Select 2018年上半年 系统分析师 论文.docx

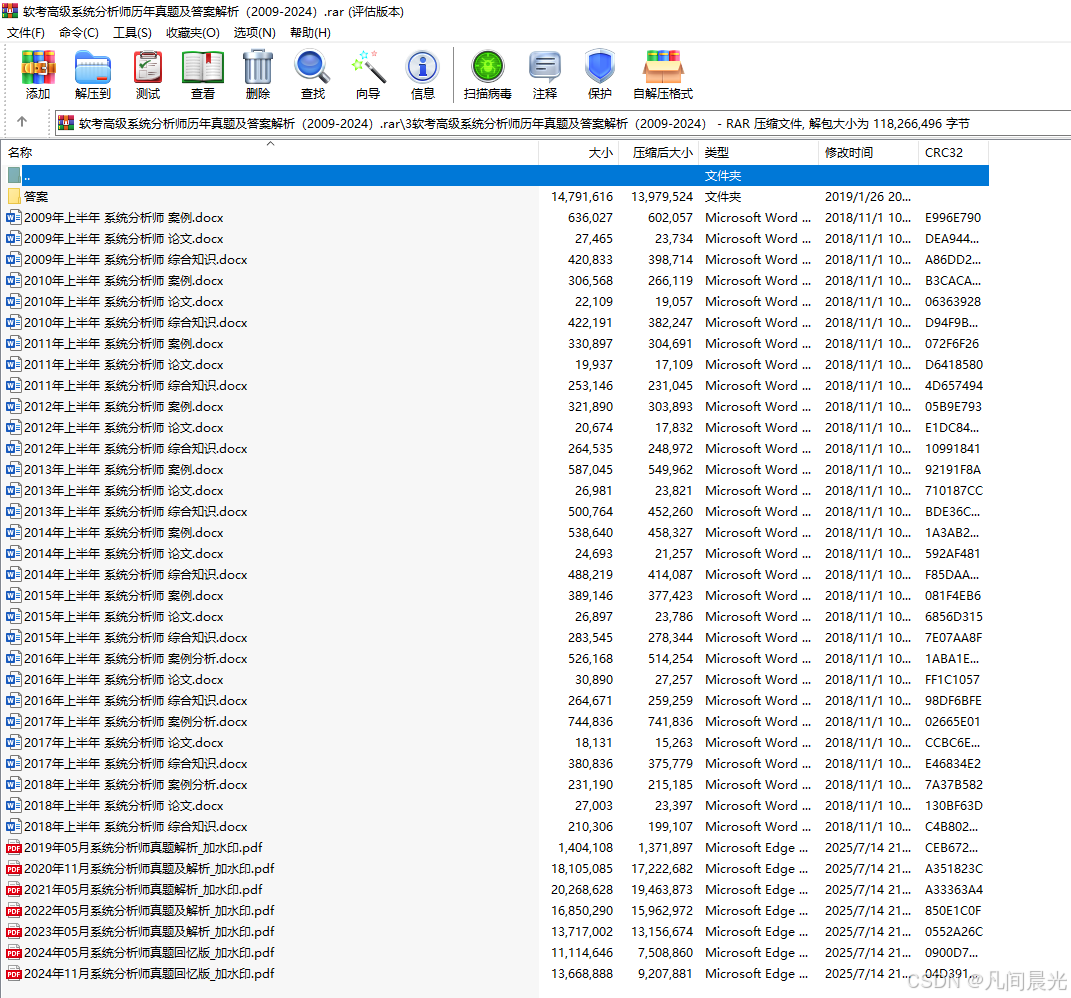point(497,806)
